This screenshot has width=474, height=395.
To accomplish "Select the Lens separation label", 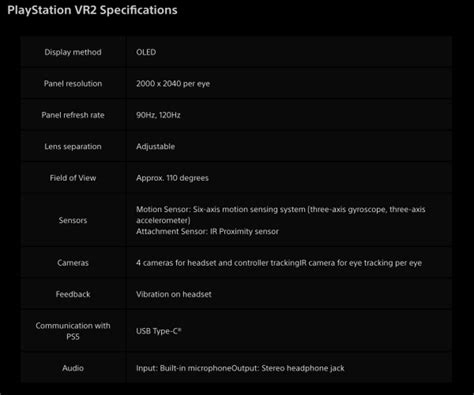I will 73,147.
